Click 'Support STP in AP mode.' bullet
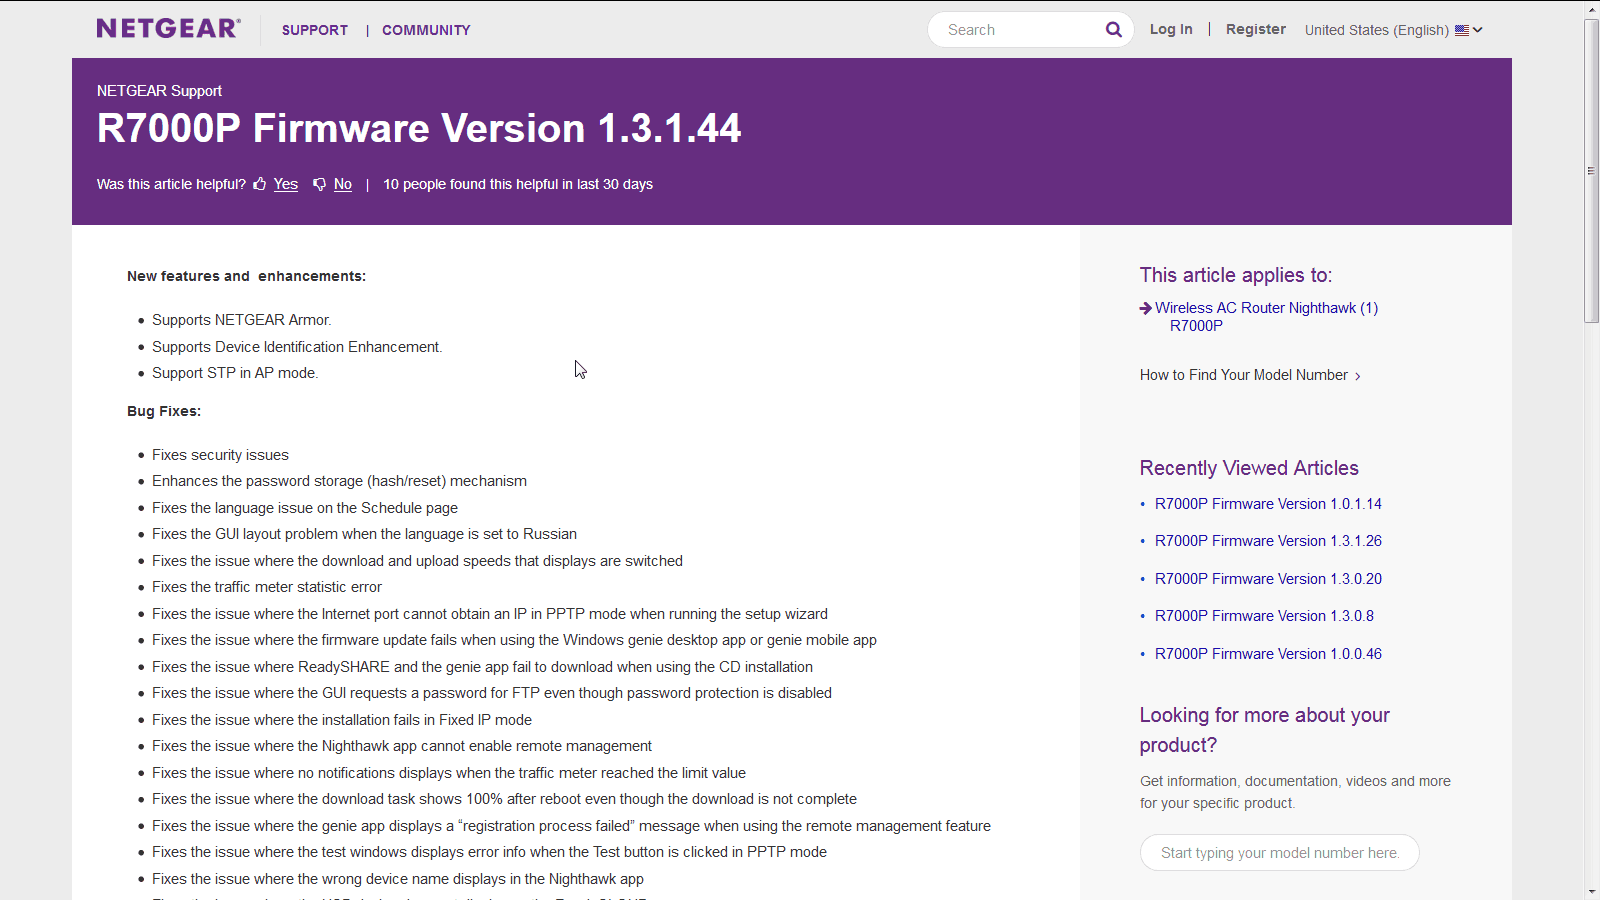The image size is (1600, 900). (x=235, y=373)
